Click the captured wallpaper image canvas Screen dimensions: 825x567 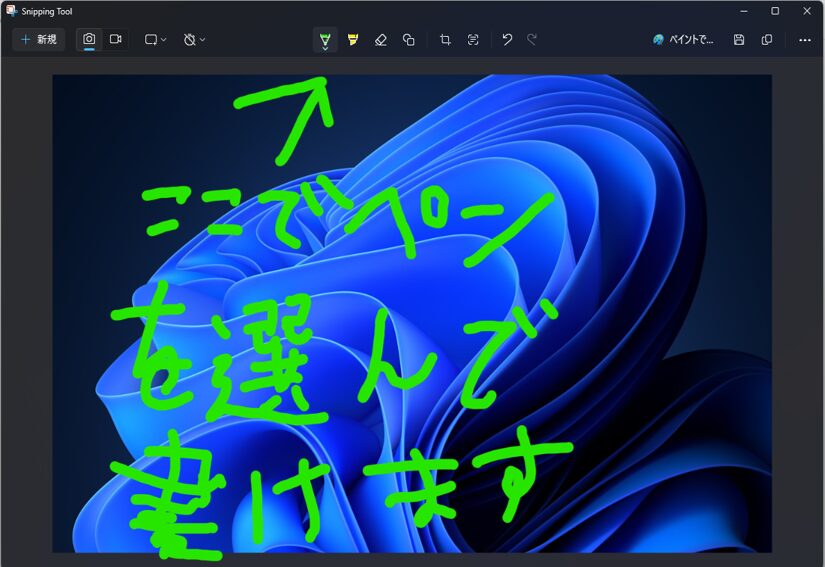pos(412,313)
